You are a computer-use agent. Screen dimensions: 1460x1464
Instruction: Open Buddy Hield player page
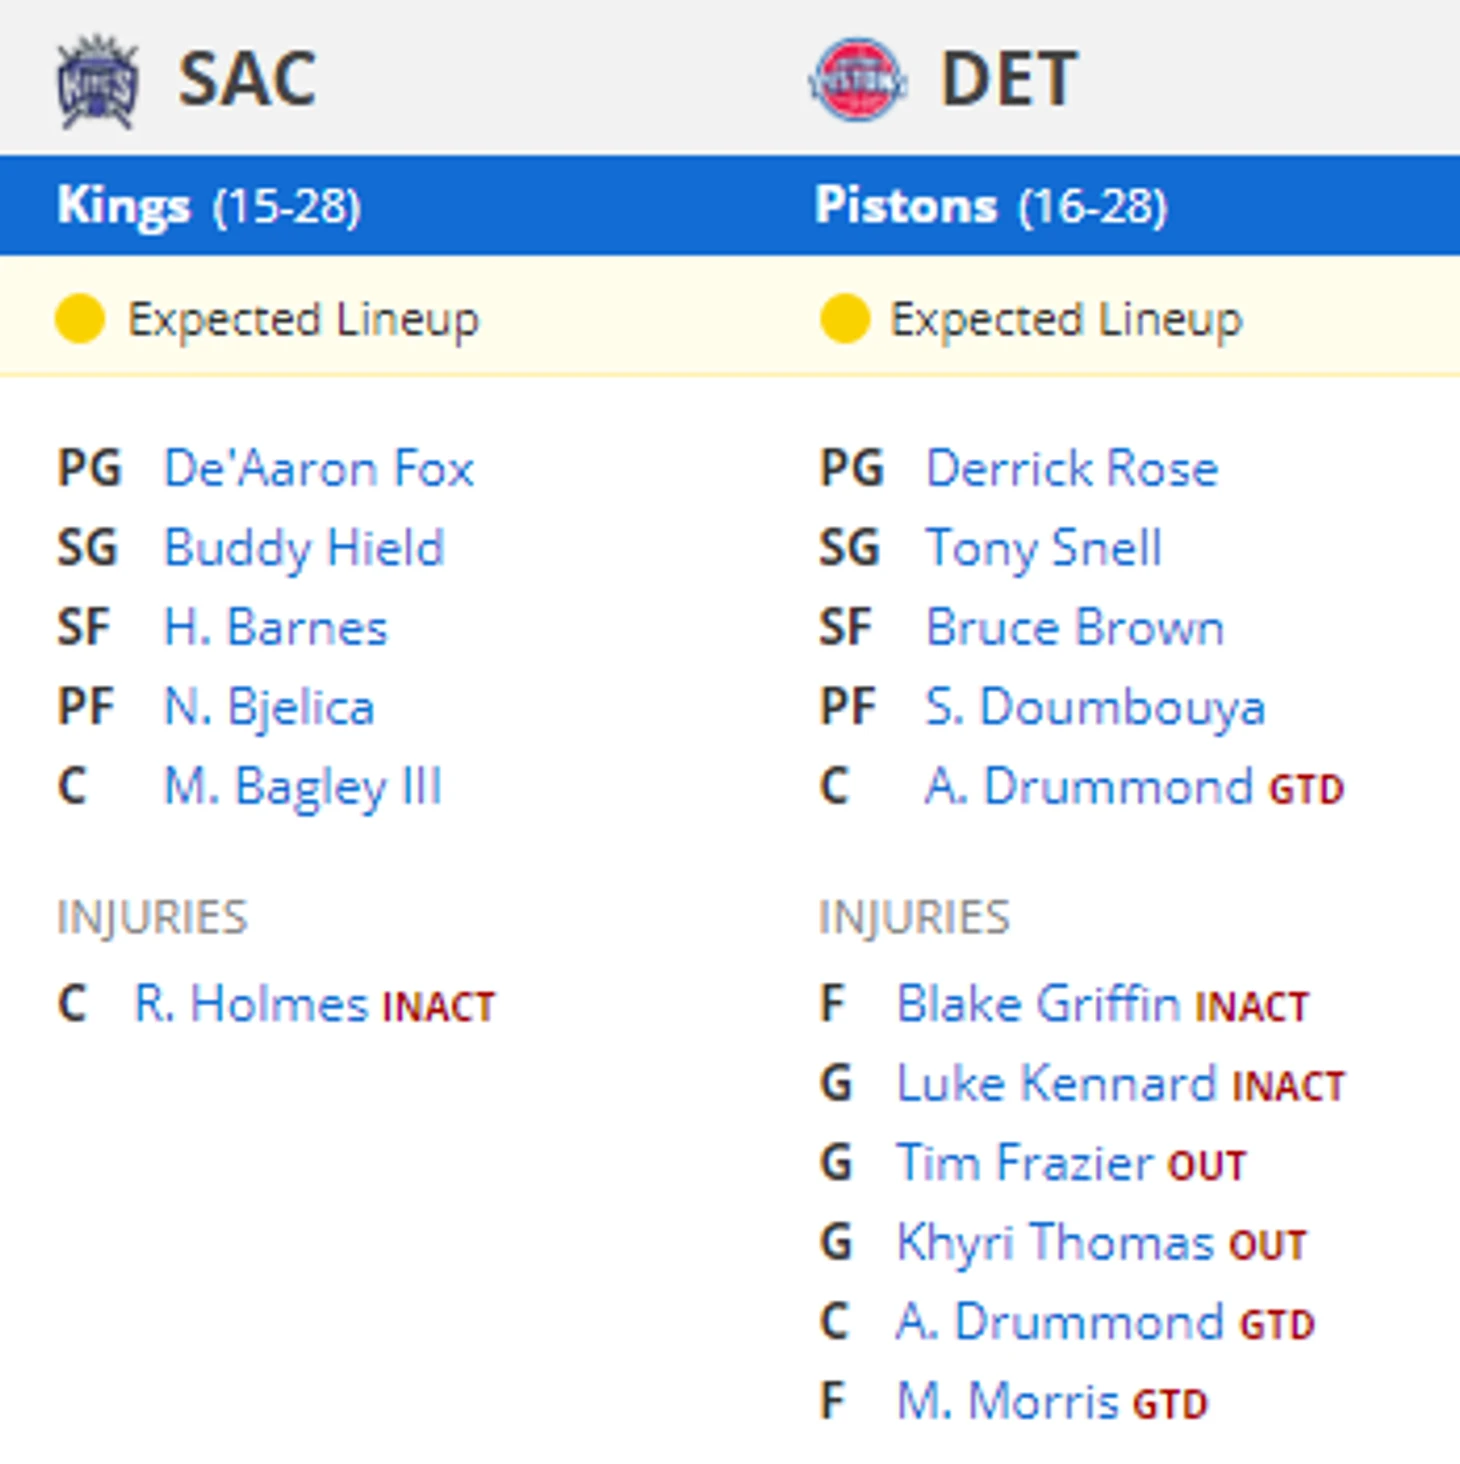coord(304,548)
